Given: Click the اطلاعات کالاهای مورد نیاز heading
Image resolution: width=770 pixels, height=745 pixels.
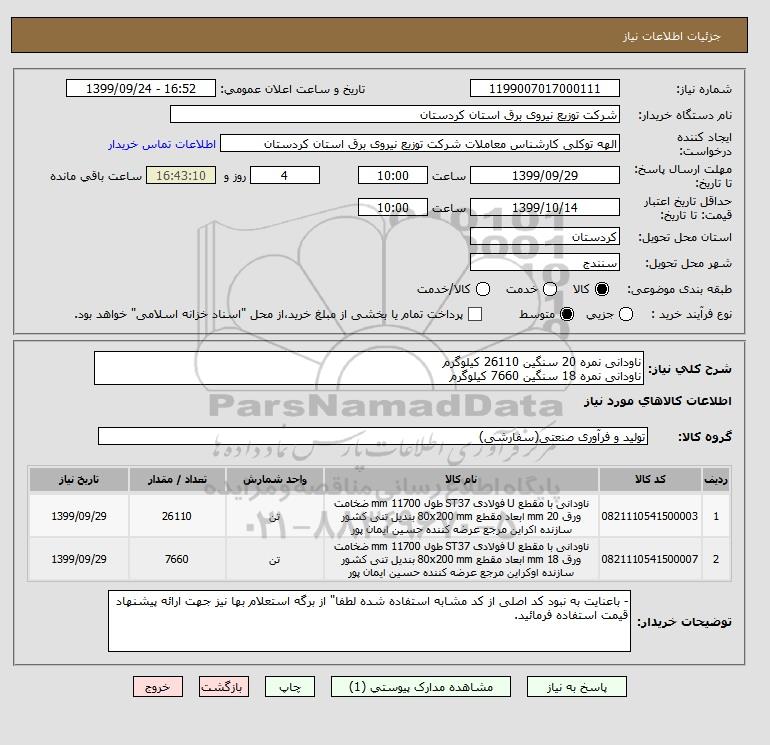Looking at the screenshot, I should click(x=658, y=401).
